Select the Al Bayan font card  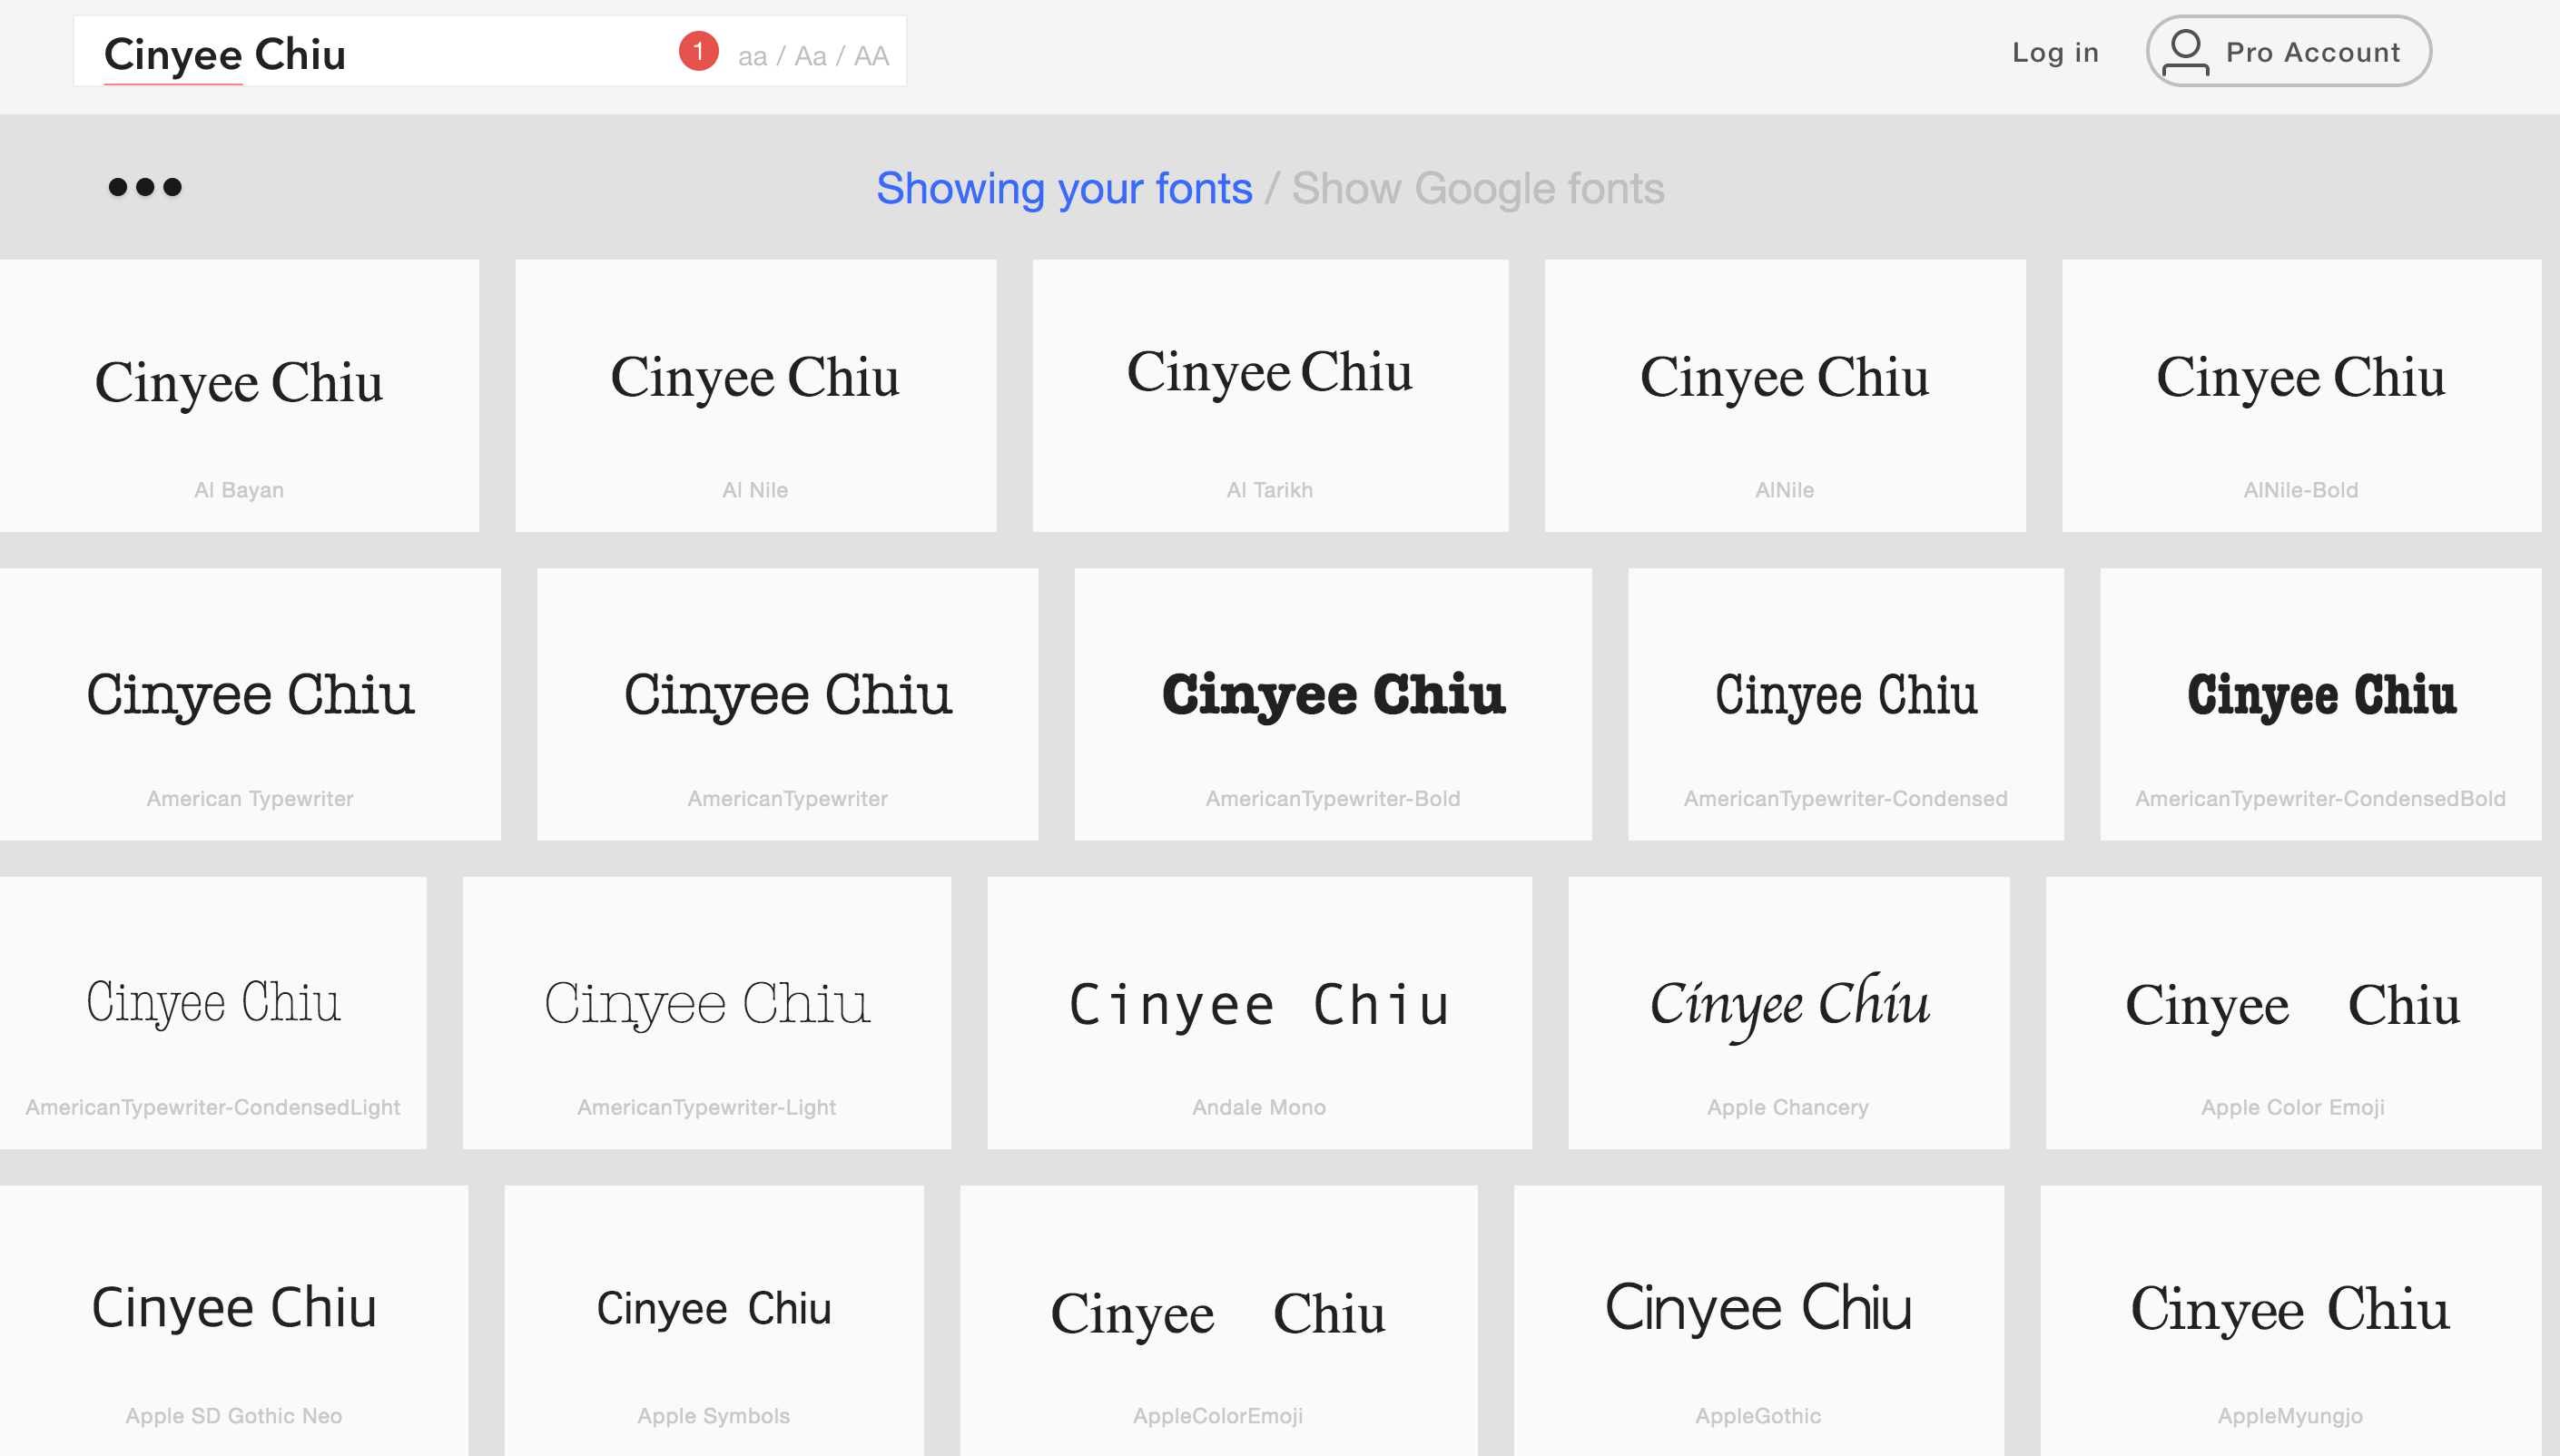(239, 396)
